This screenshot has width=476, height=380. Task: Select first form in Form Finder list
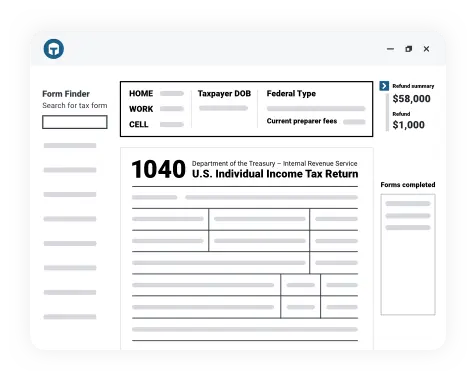coord(70,145)
